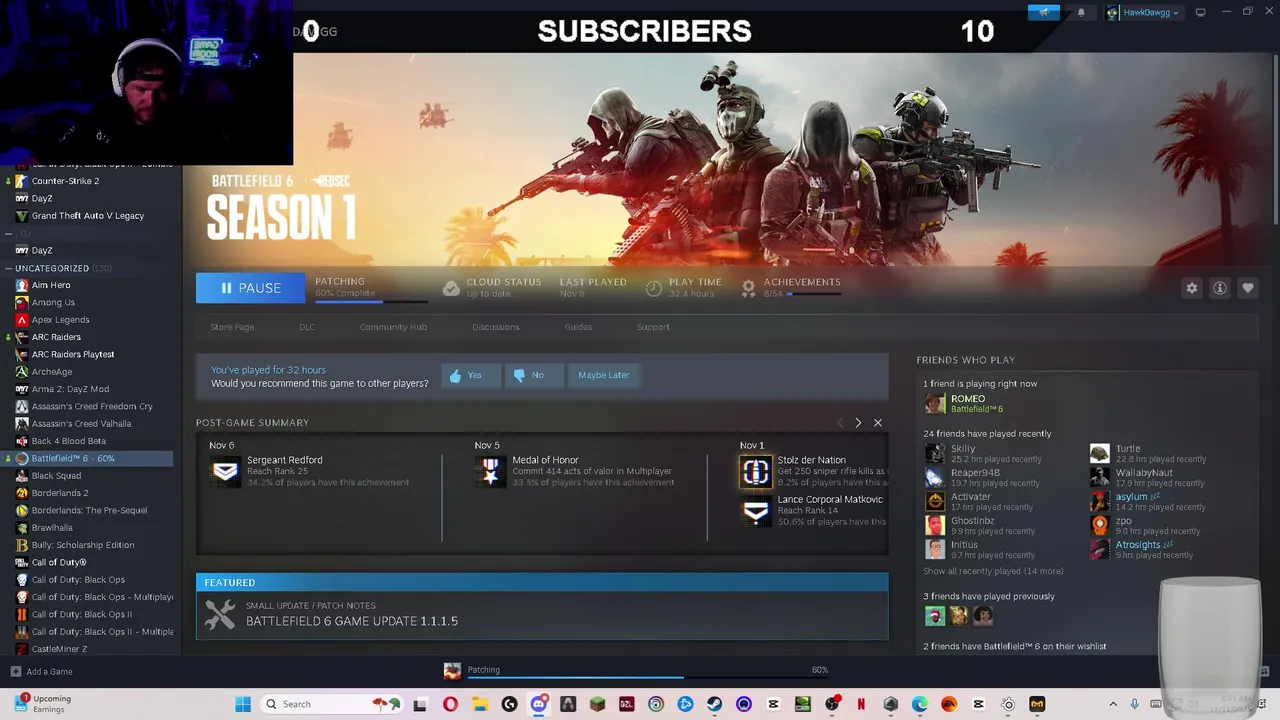Open game info circle icon

1220,288
